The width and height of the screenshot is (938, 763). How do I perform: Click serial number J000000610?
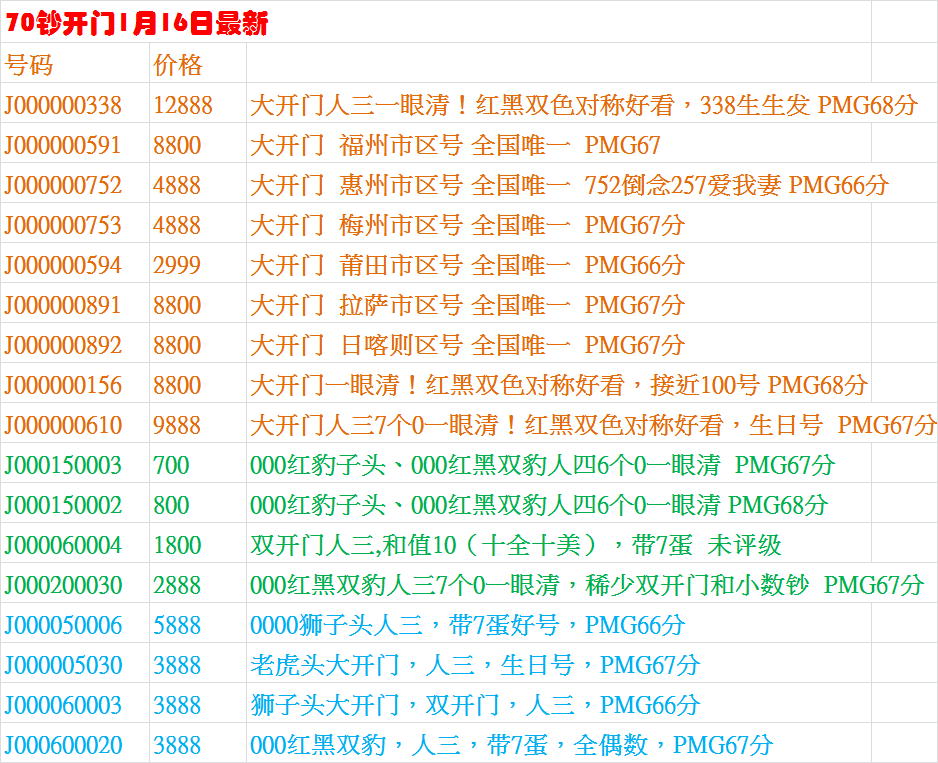(x=63, y=426)
